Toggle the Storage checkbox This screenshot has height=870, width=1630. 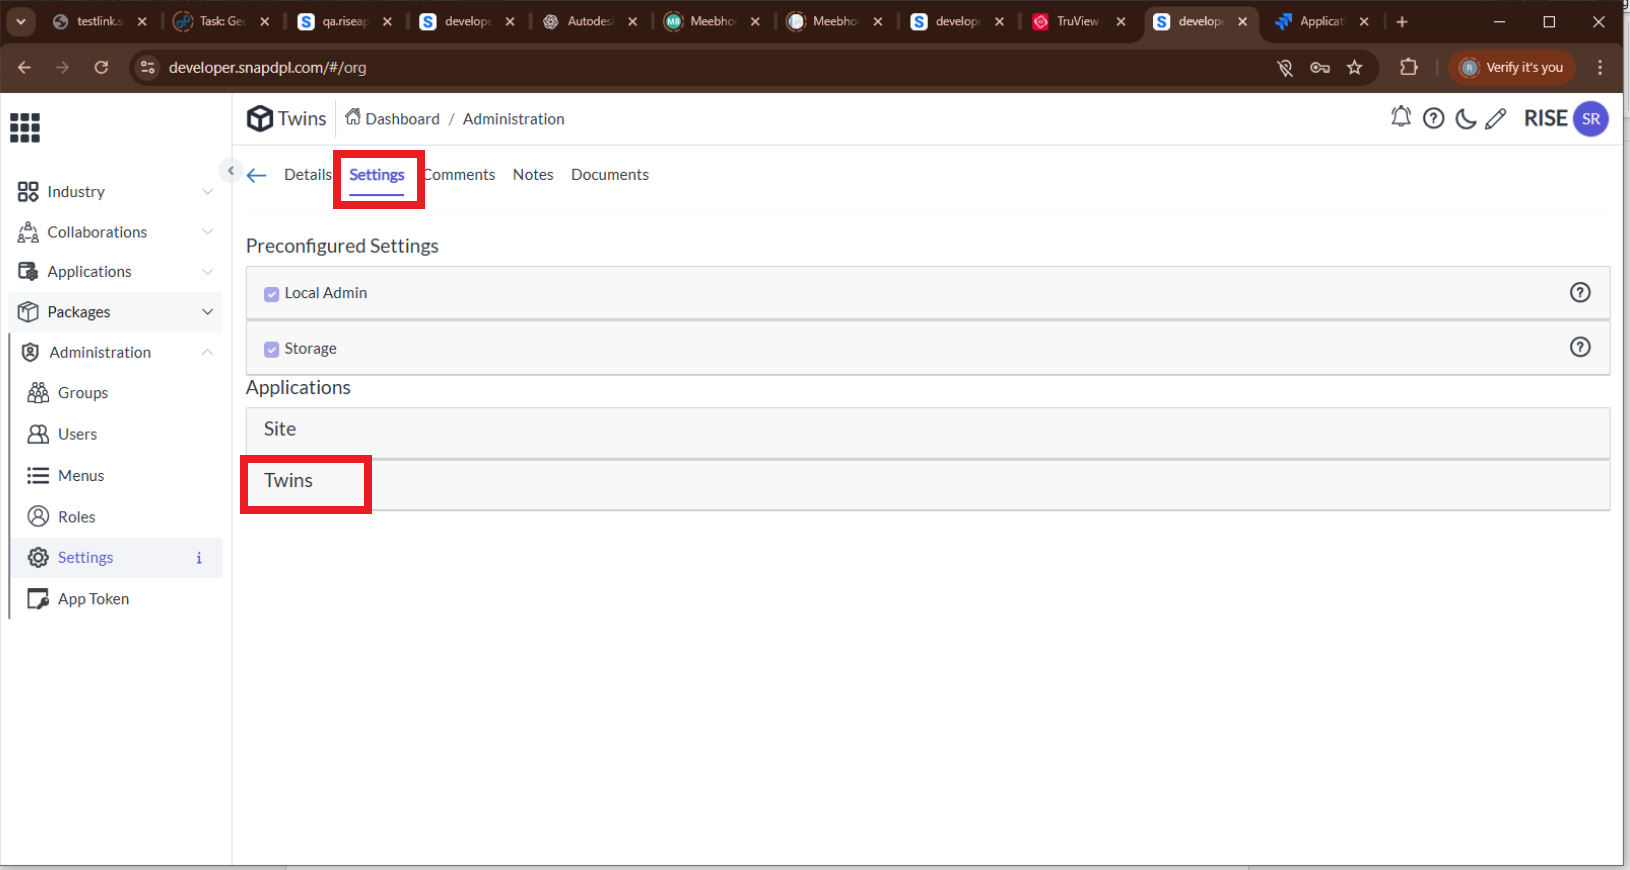point(271,349)
